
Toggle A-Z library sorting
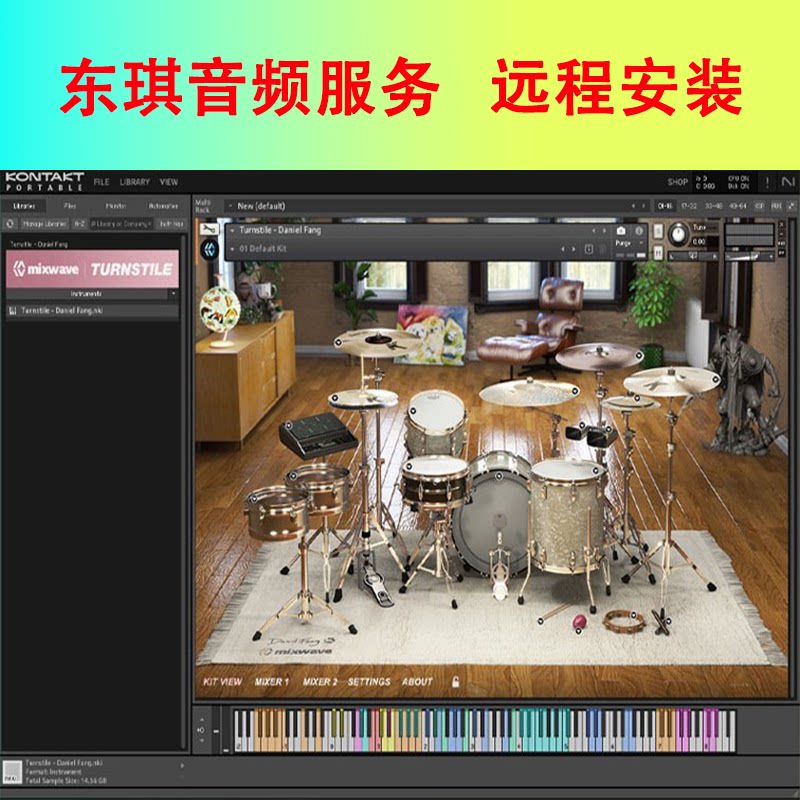pos(79,223)
